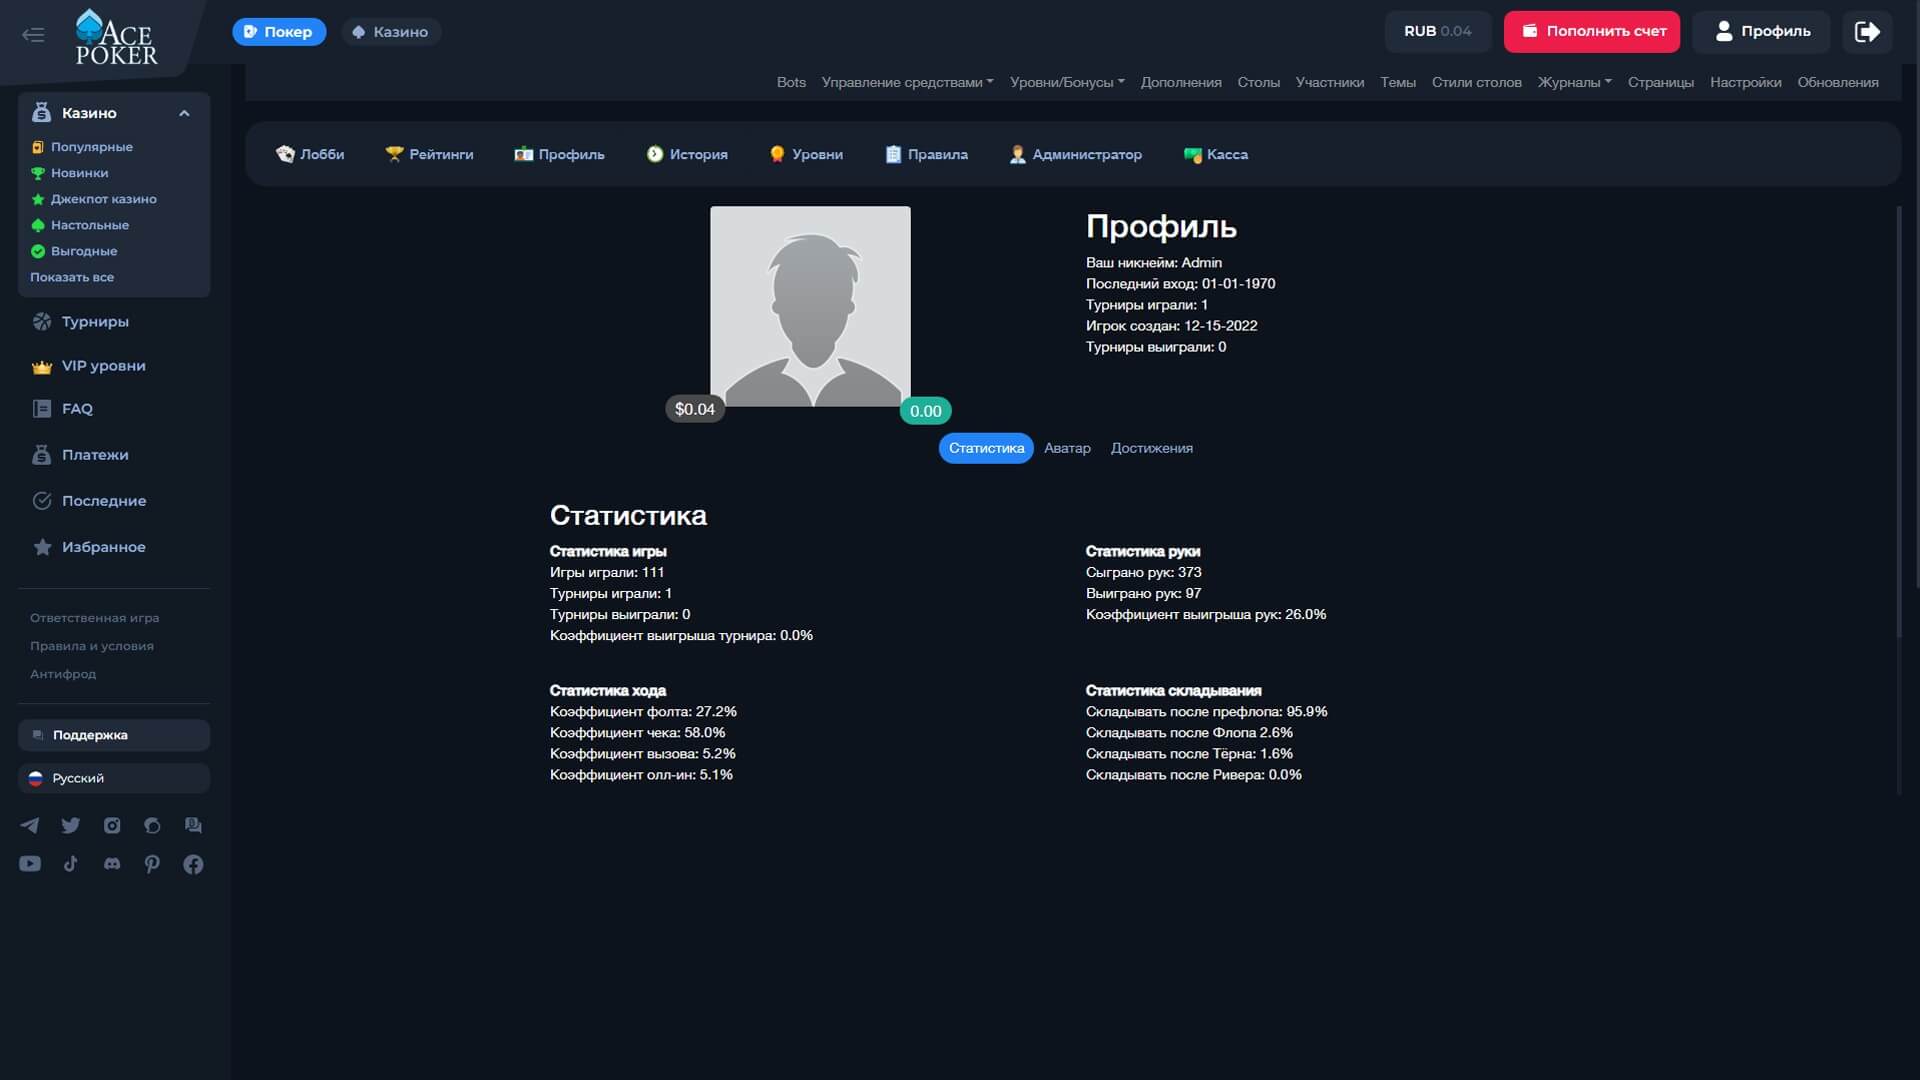The height and width of the screenshot is (1080, 1920).
Task: Open the Bots admin menu item
Action: click(x=791, y=82)
